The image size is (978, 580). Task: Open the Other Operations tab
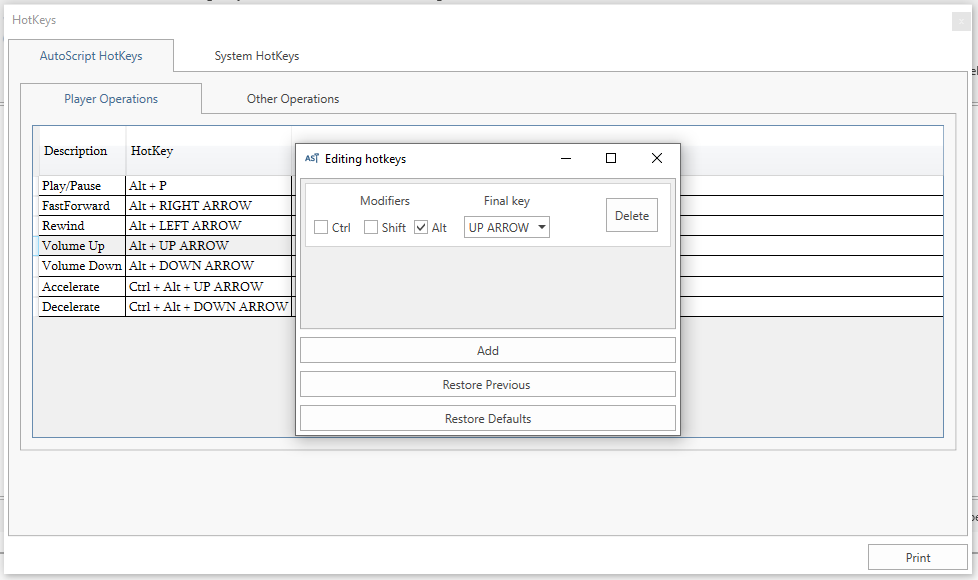point(293,99)
